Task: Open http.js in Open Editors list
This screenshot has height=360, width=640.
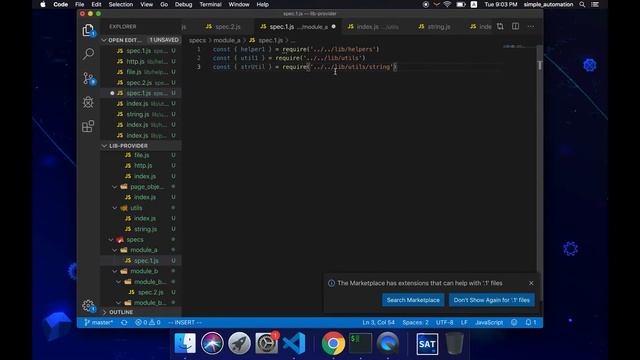Action: (141, 61)
